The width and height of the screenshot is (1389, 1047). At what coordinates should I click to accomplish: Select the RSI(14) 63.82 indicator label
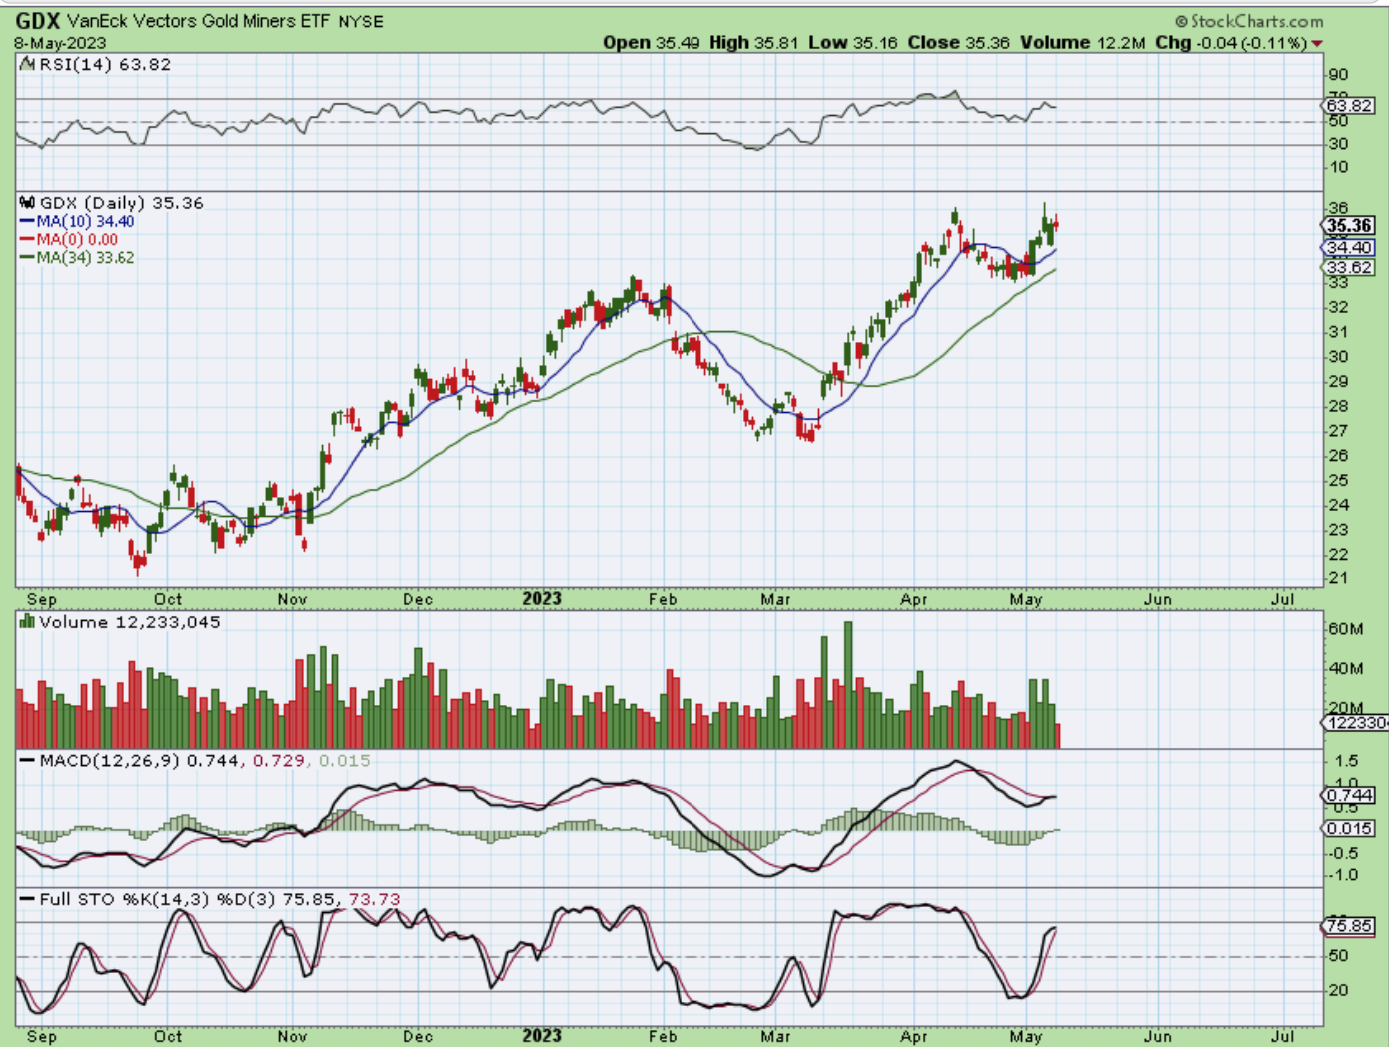pos(105,64)
